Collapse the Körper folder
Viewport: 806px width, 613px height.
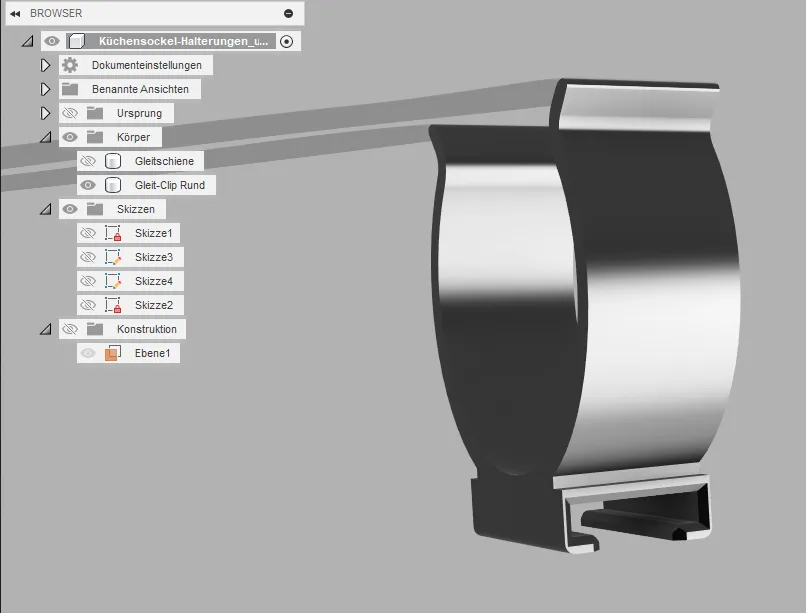coord(44,137)
